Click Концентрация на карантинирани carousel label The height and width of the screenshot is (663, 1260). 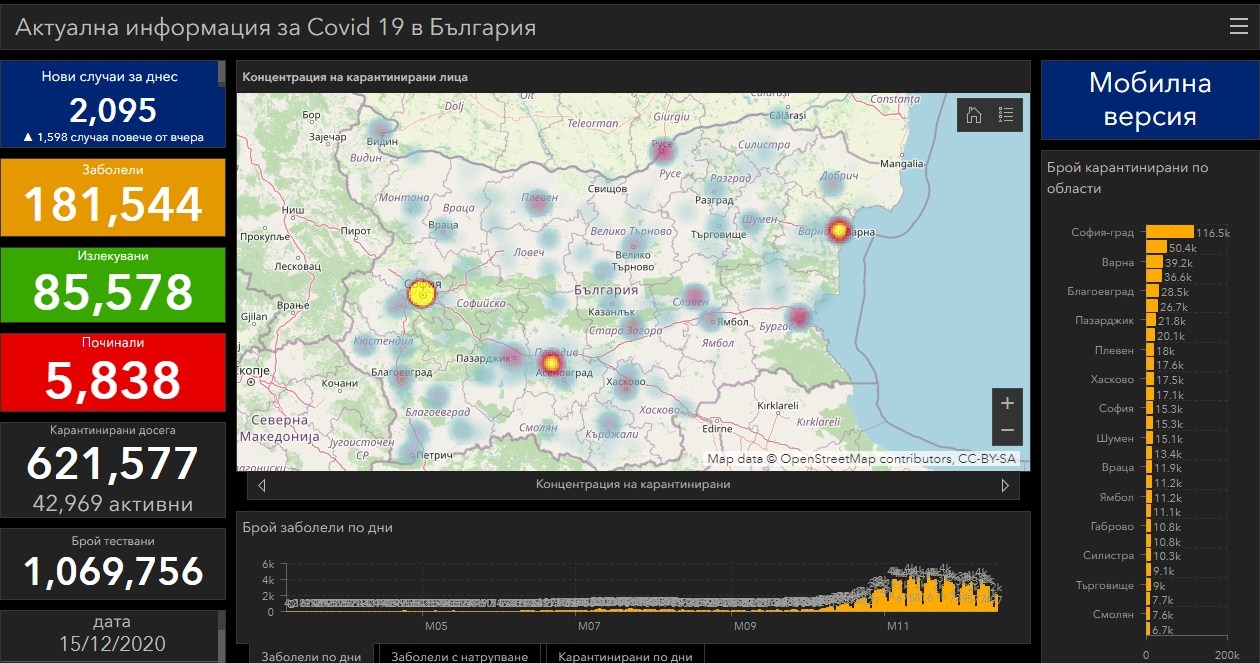[633, 485]
